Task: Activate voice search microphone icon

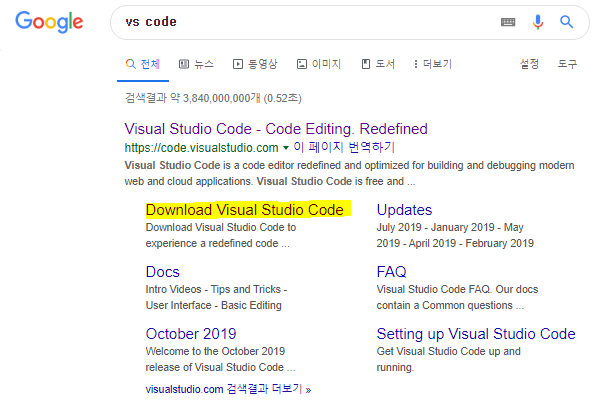Action: (x=538, y=22)
